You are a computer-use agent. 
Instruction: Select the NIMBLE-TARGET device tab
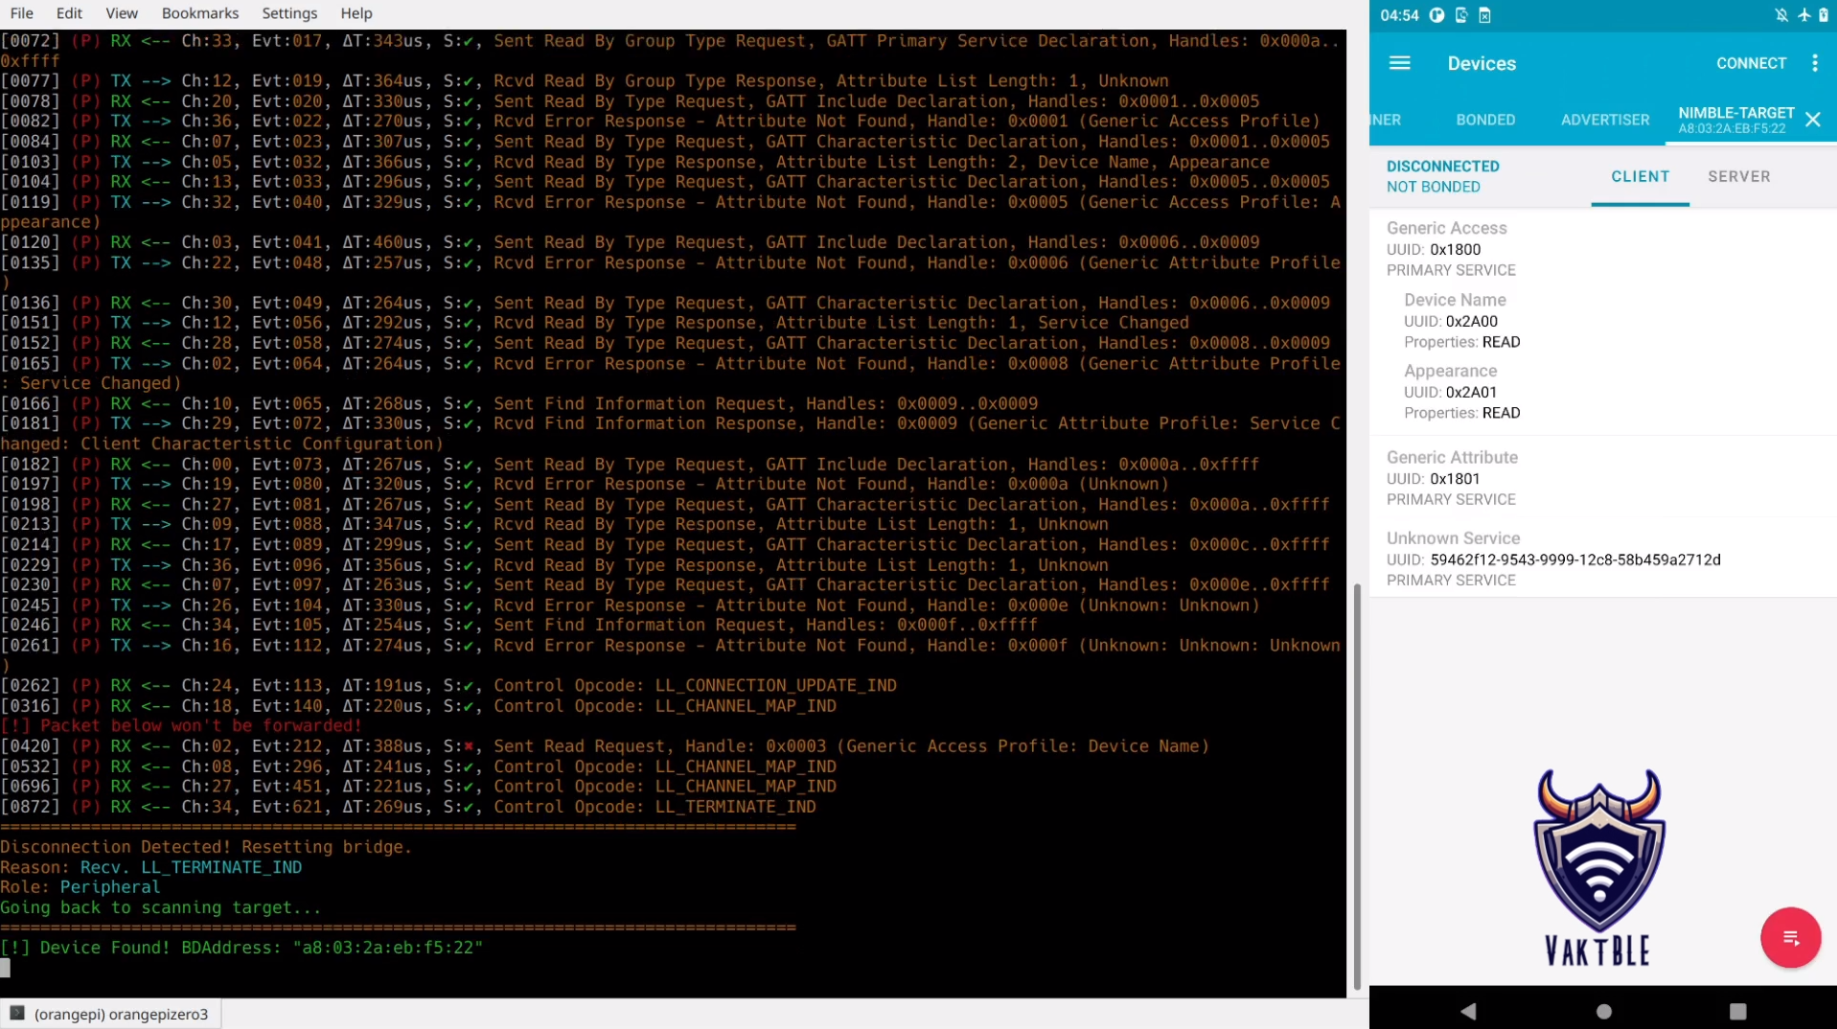(1736, 119)
